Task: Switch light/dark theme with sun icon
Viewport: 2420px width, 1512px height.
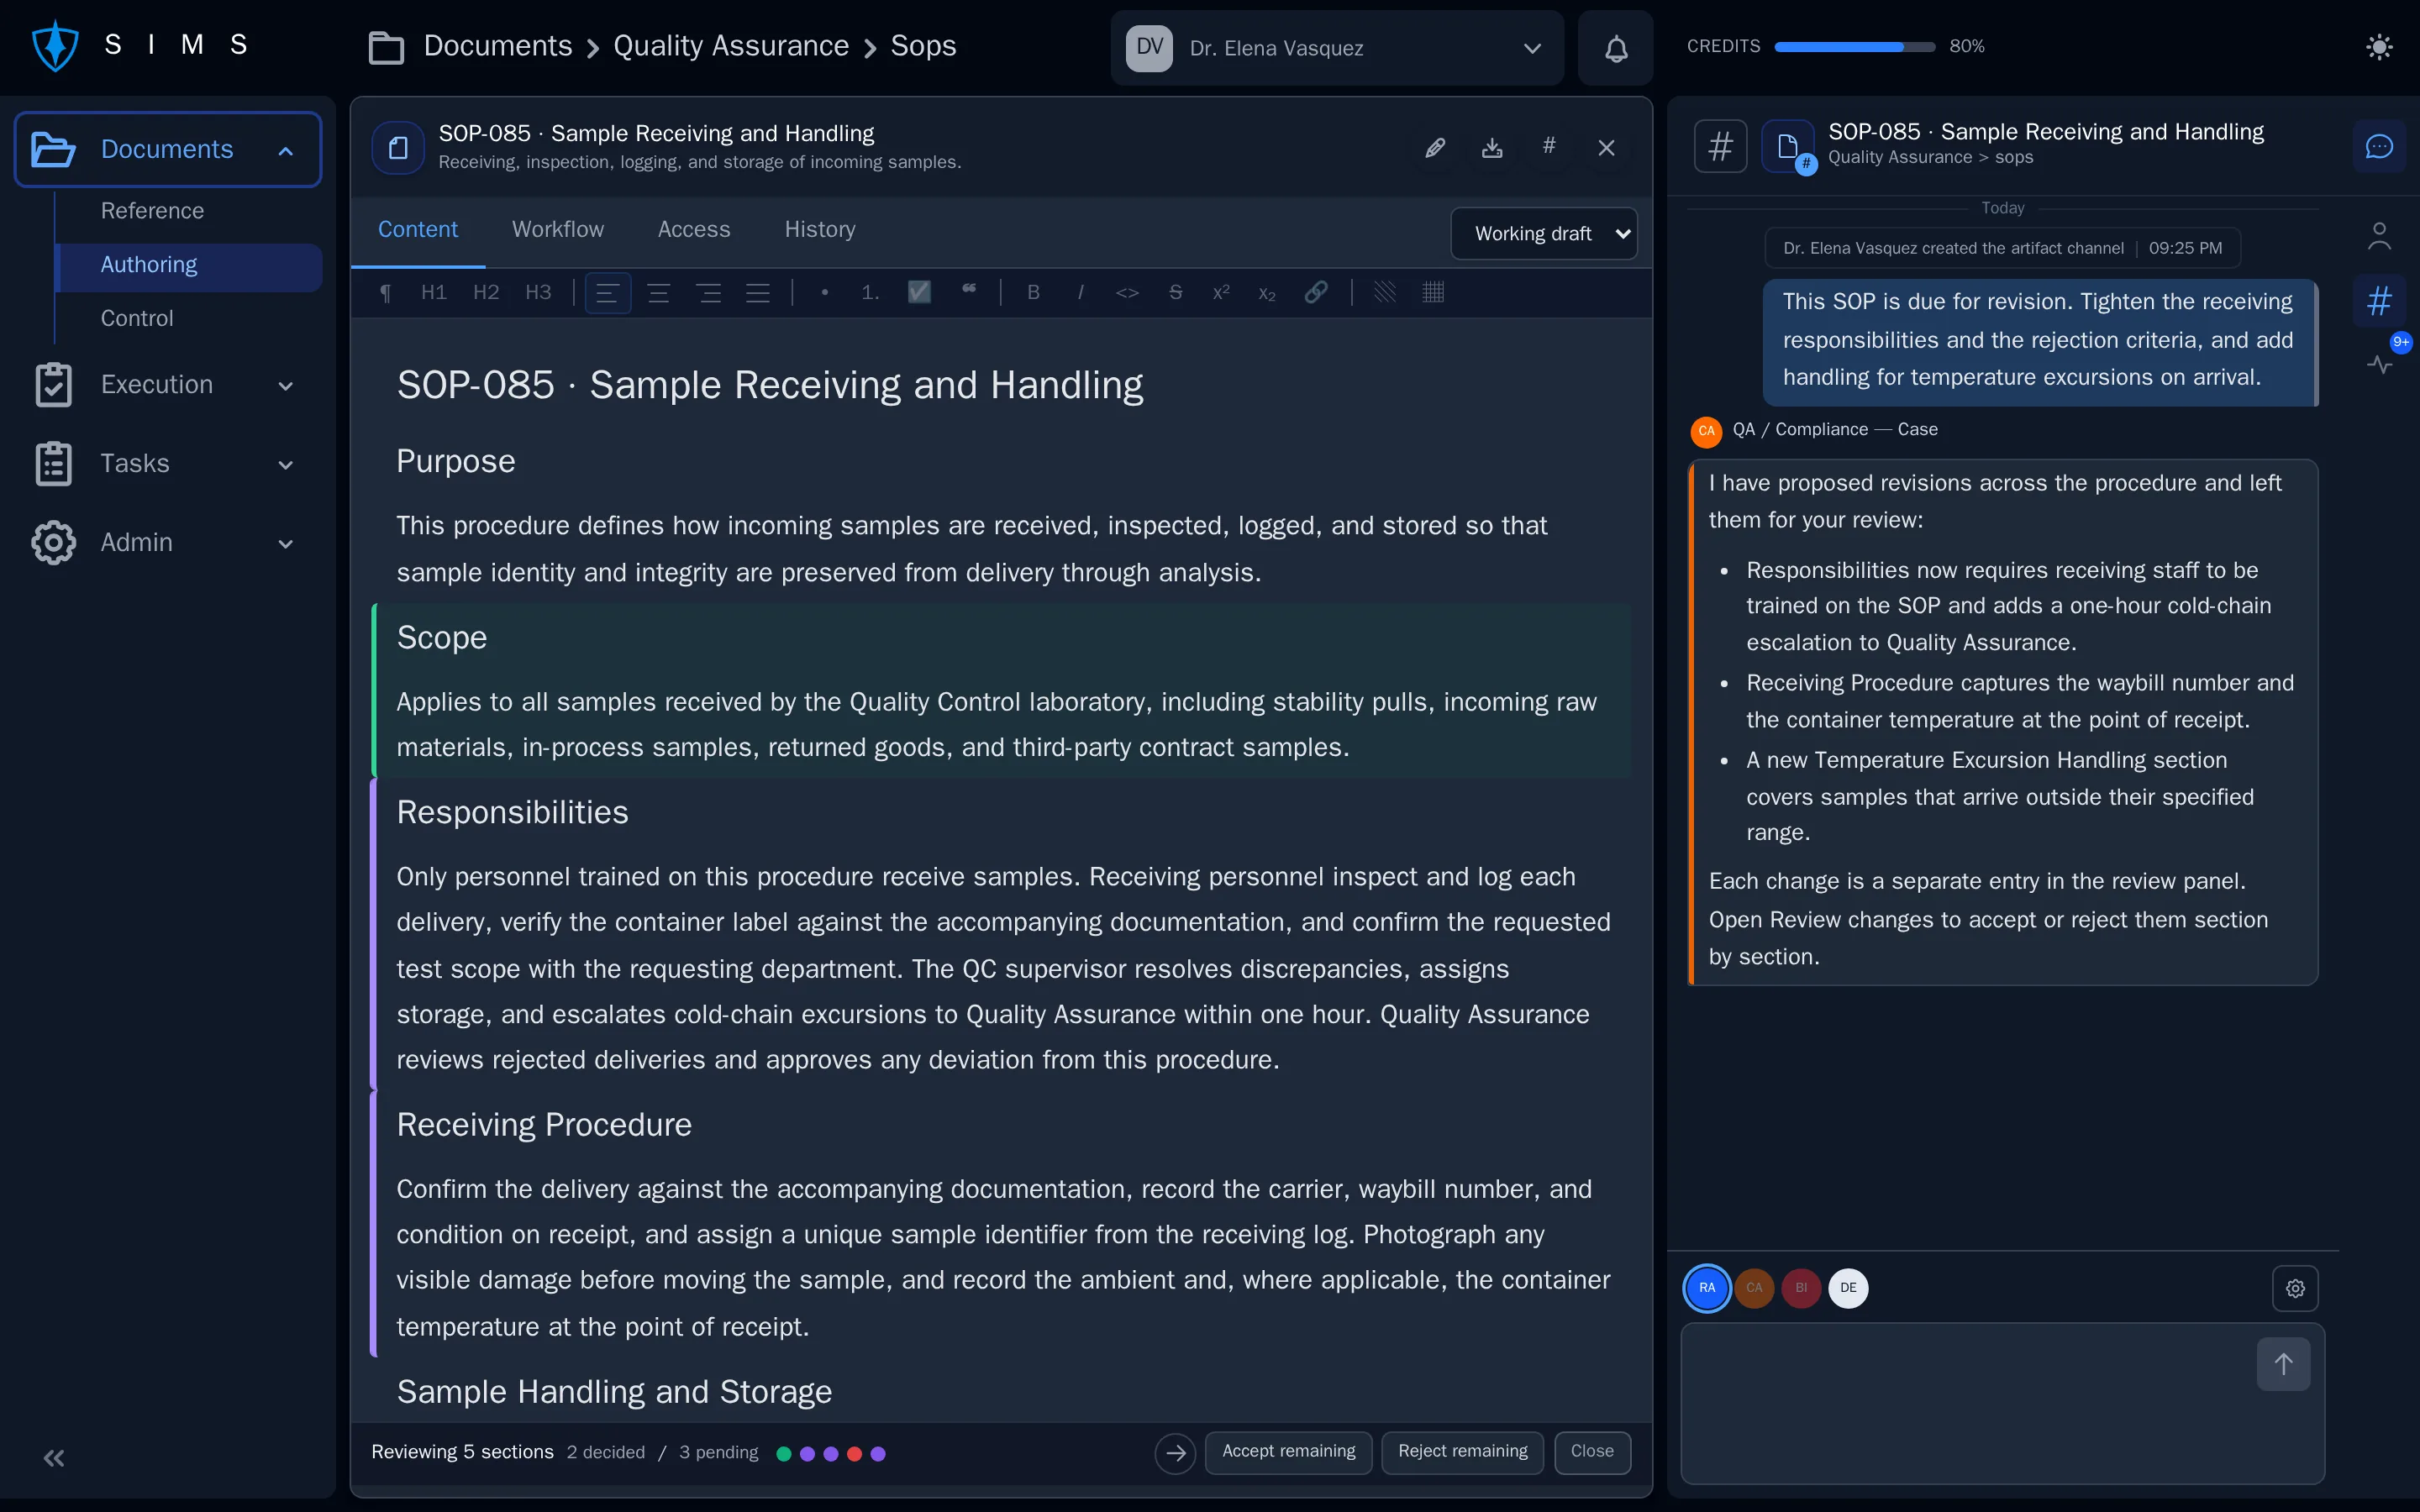Action: (x=2379, y=47)
